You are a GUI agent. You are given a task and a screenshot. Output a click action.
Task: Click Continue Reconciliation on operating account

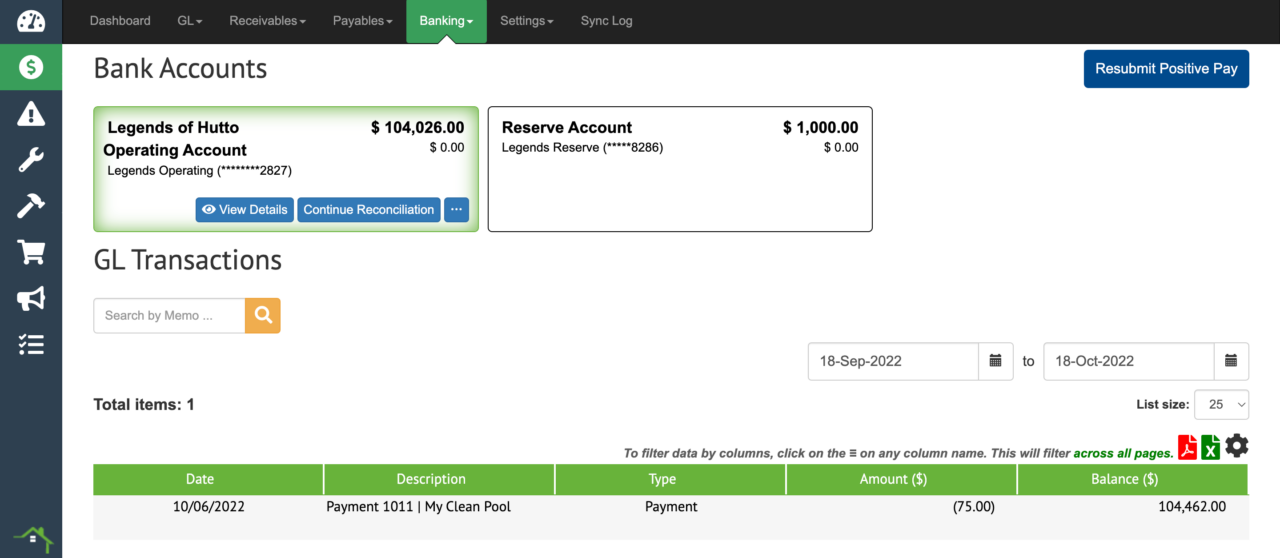tap(368, 210)
